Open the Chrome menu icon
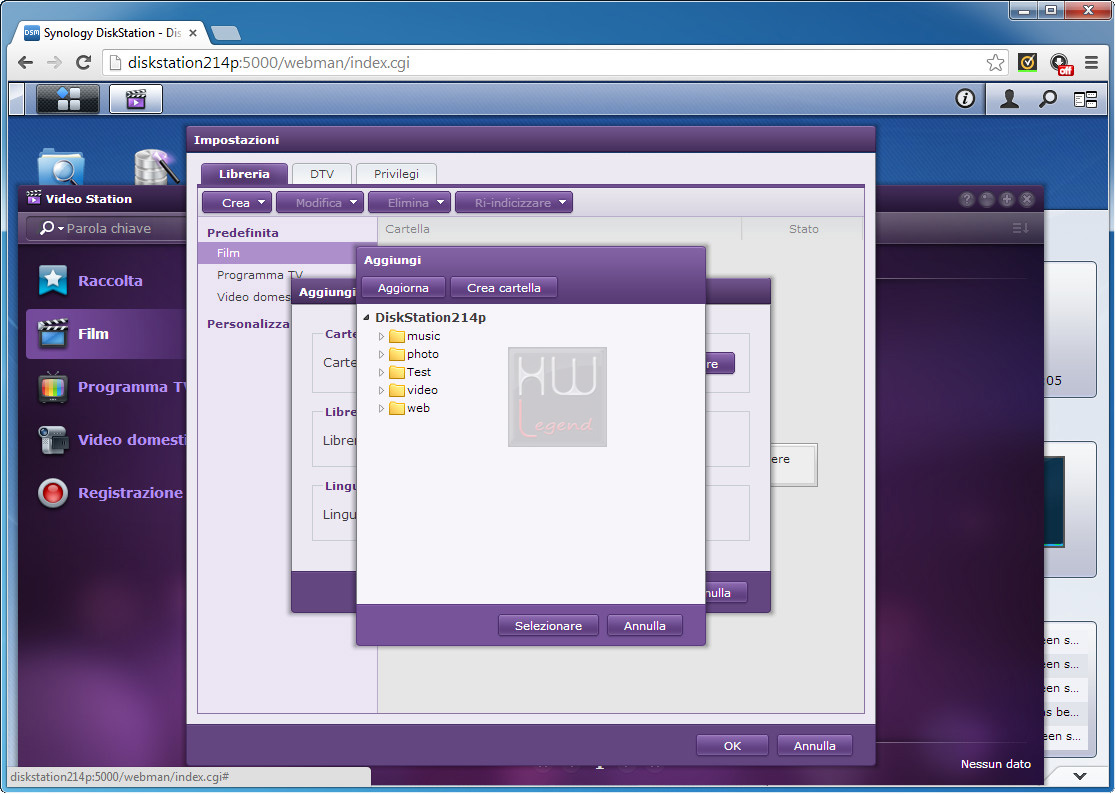The height and width of the screenshot is (794, 1116). (1091, 63)
